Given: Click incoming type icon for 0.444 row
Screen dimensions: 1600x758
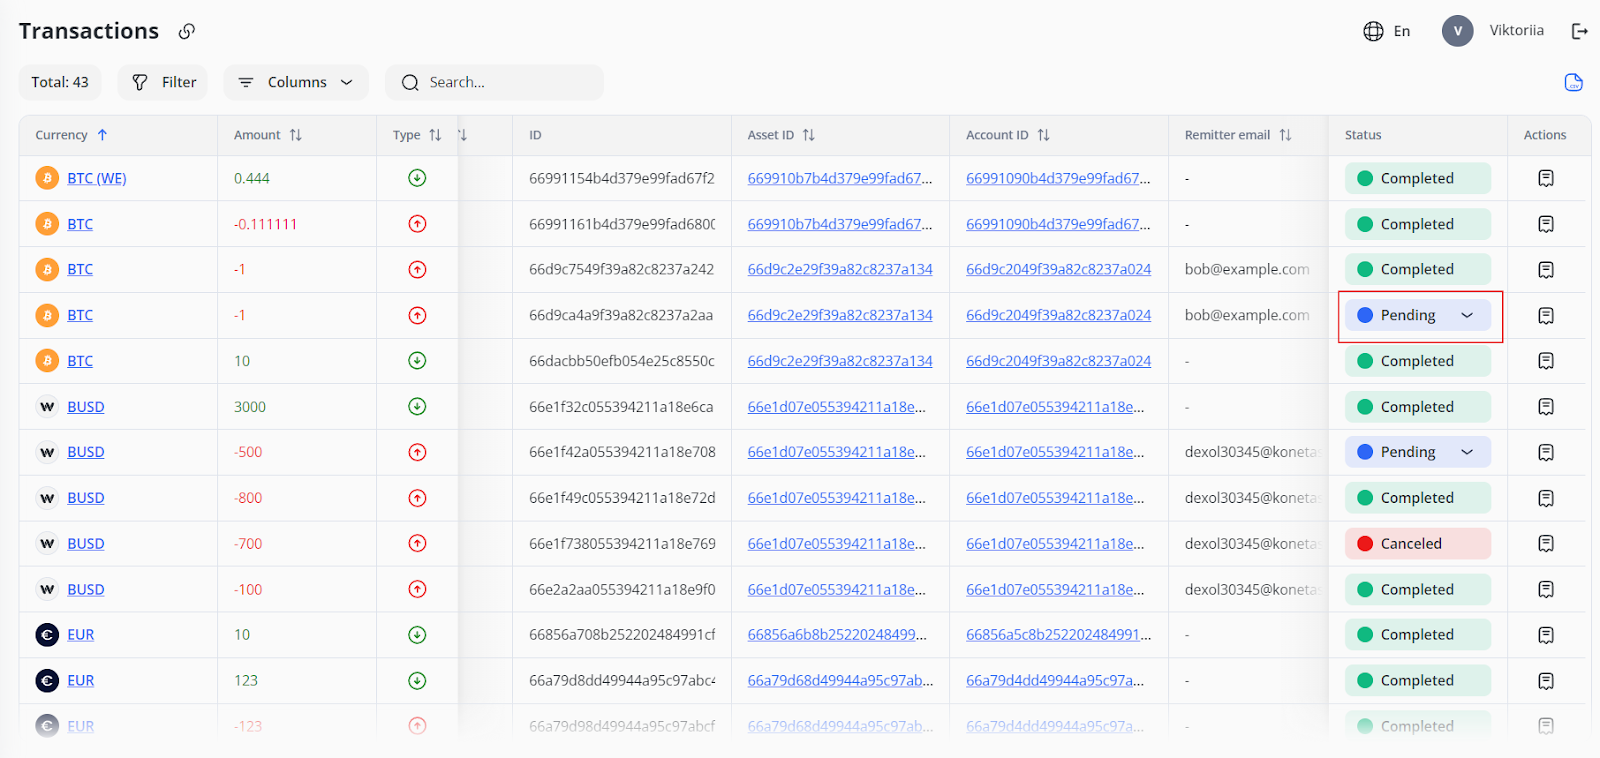Looking at the screenshot, I should 417,178.
